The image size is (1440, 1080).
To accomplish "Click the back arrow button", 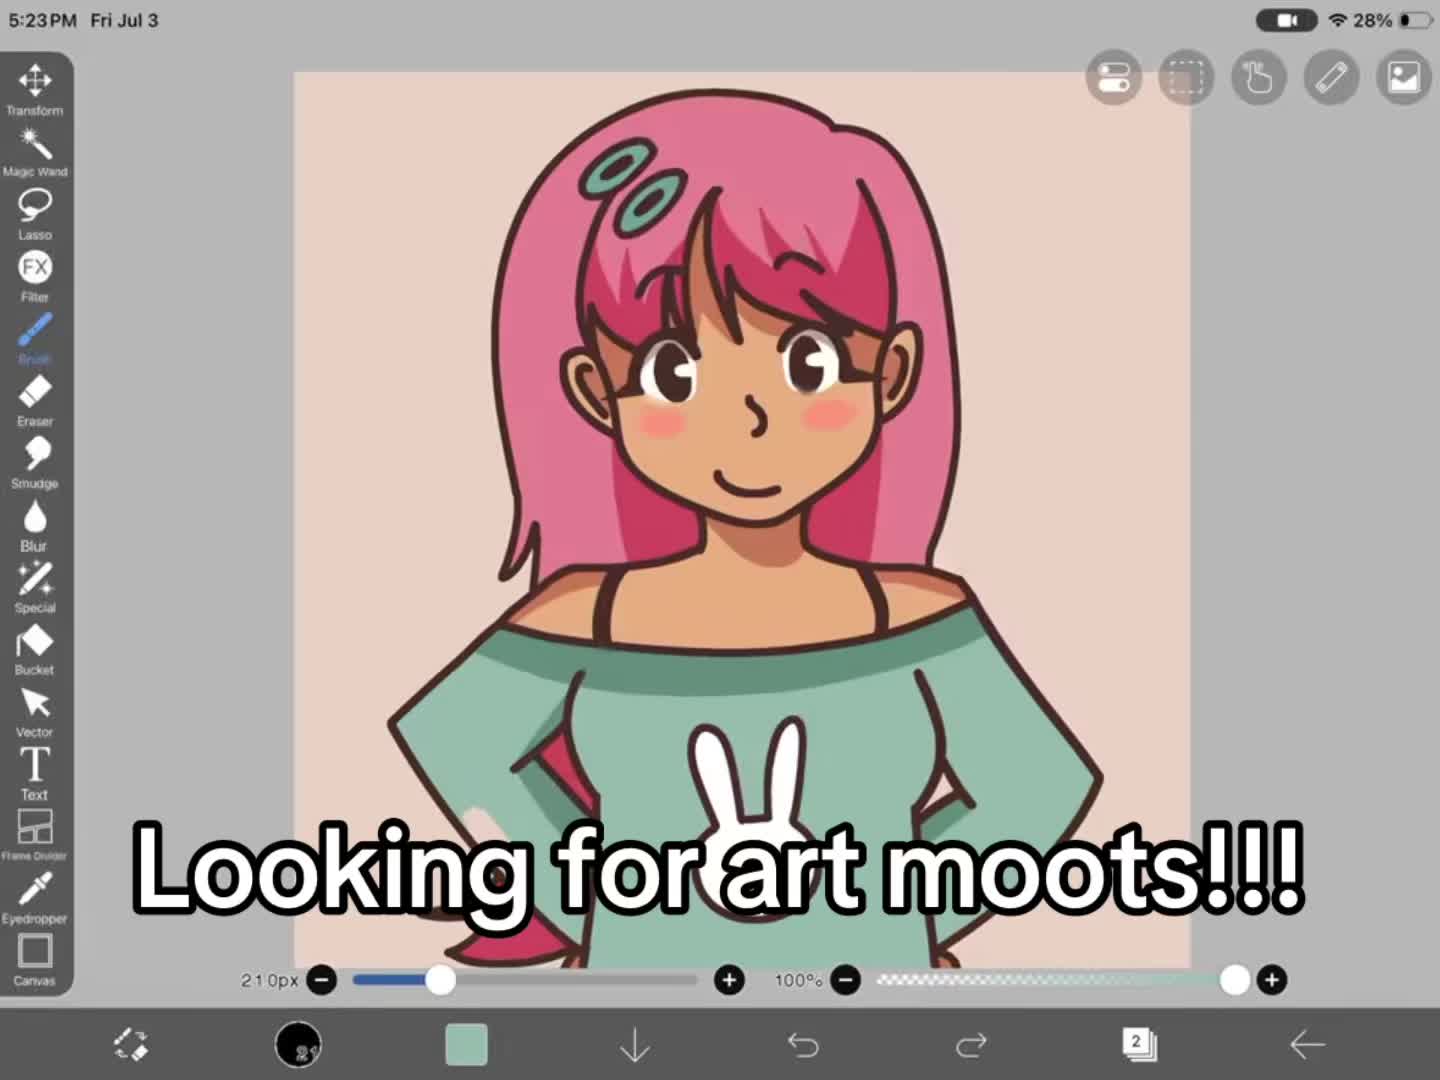I will 1307,1045.
